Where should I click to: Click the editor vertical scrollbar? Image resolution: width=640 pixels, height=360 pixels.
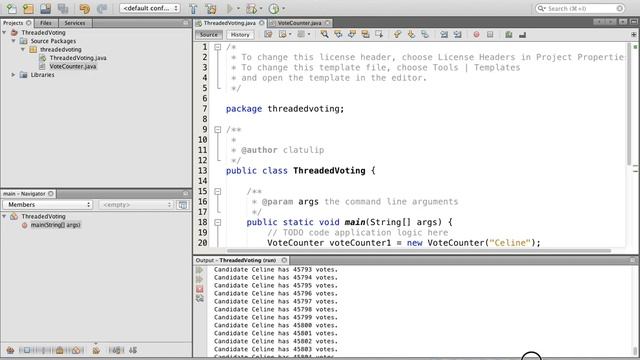pos(629,104)
